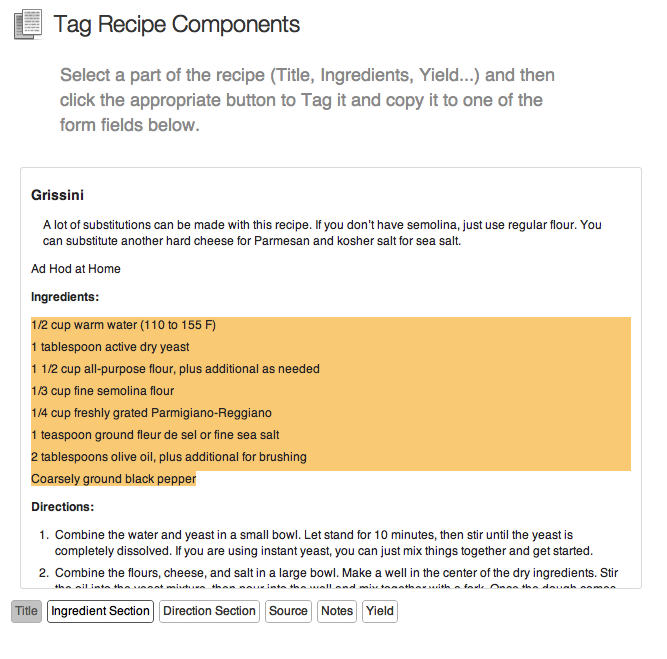Click the Directions heading in recipe

(63, 507)
